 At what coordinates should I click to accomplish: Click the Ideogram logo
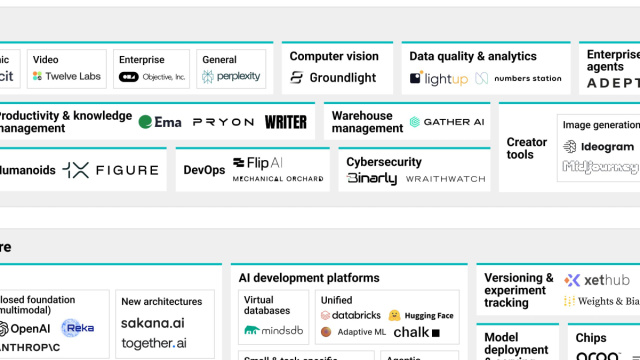[598, 147]
